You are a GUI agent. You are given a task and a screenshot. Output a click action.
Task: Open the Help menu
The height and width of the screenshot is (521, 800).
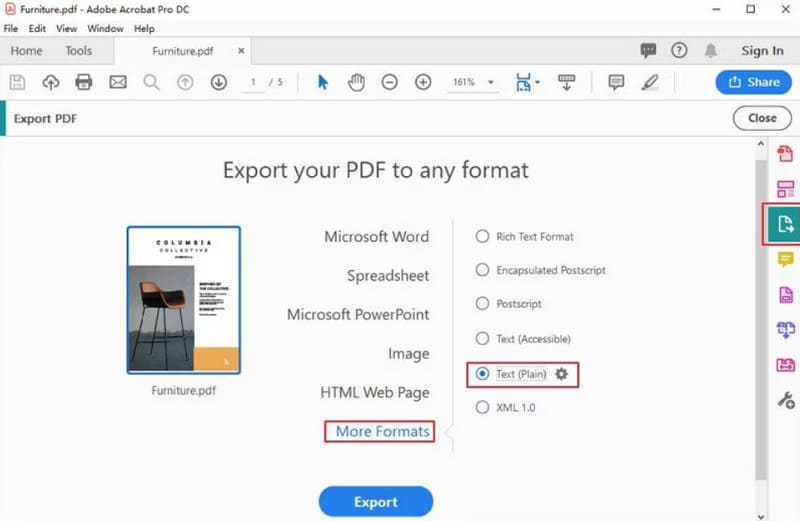tap(144, 29)
